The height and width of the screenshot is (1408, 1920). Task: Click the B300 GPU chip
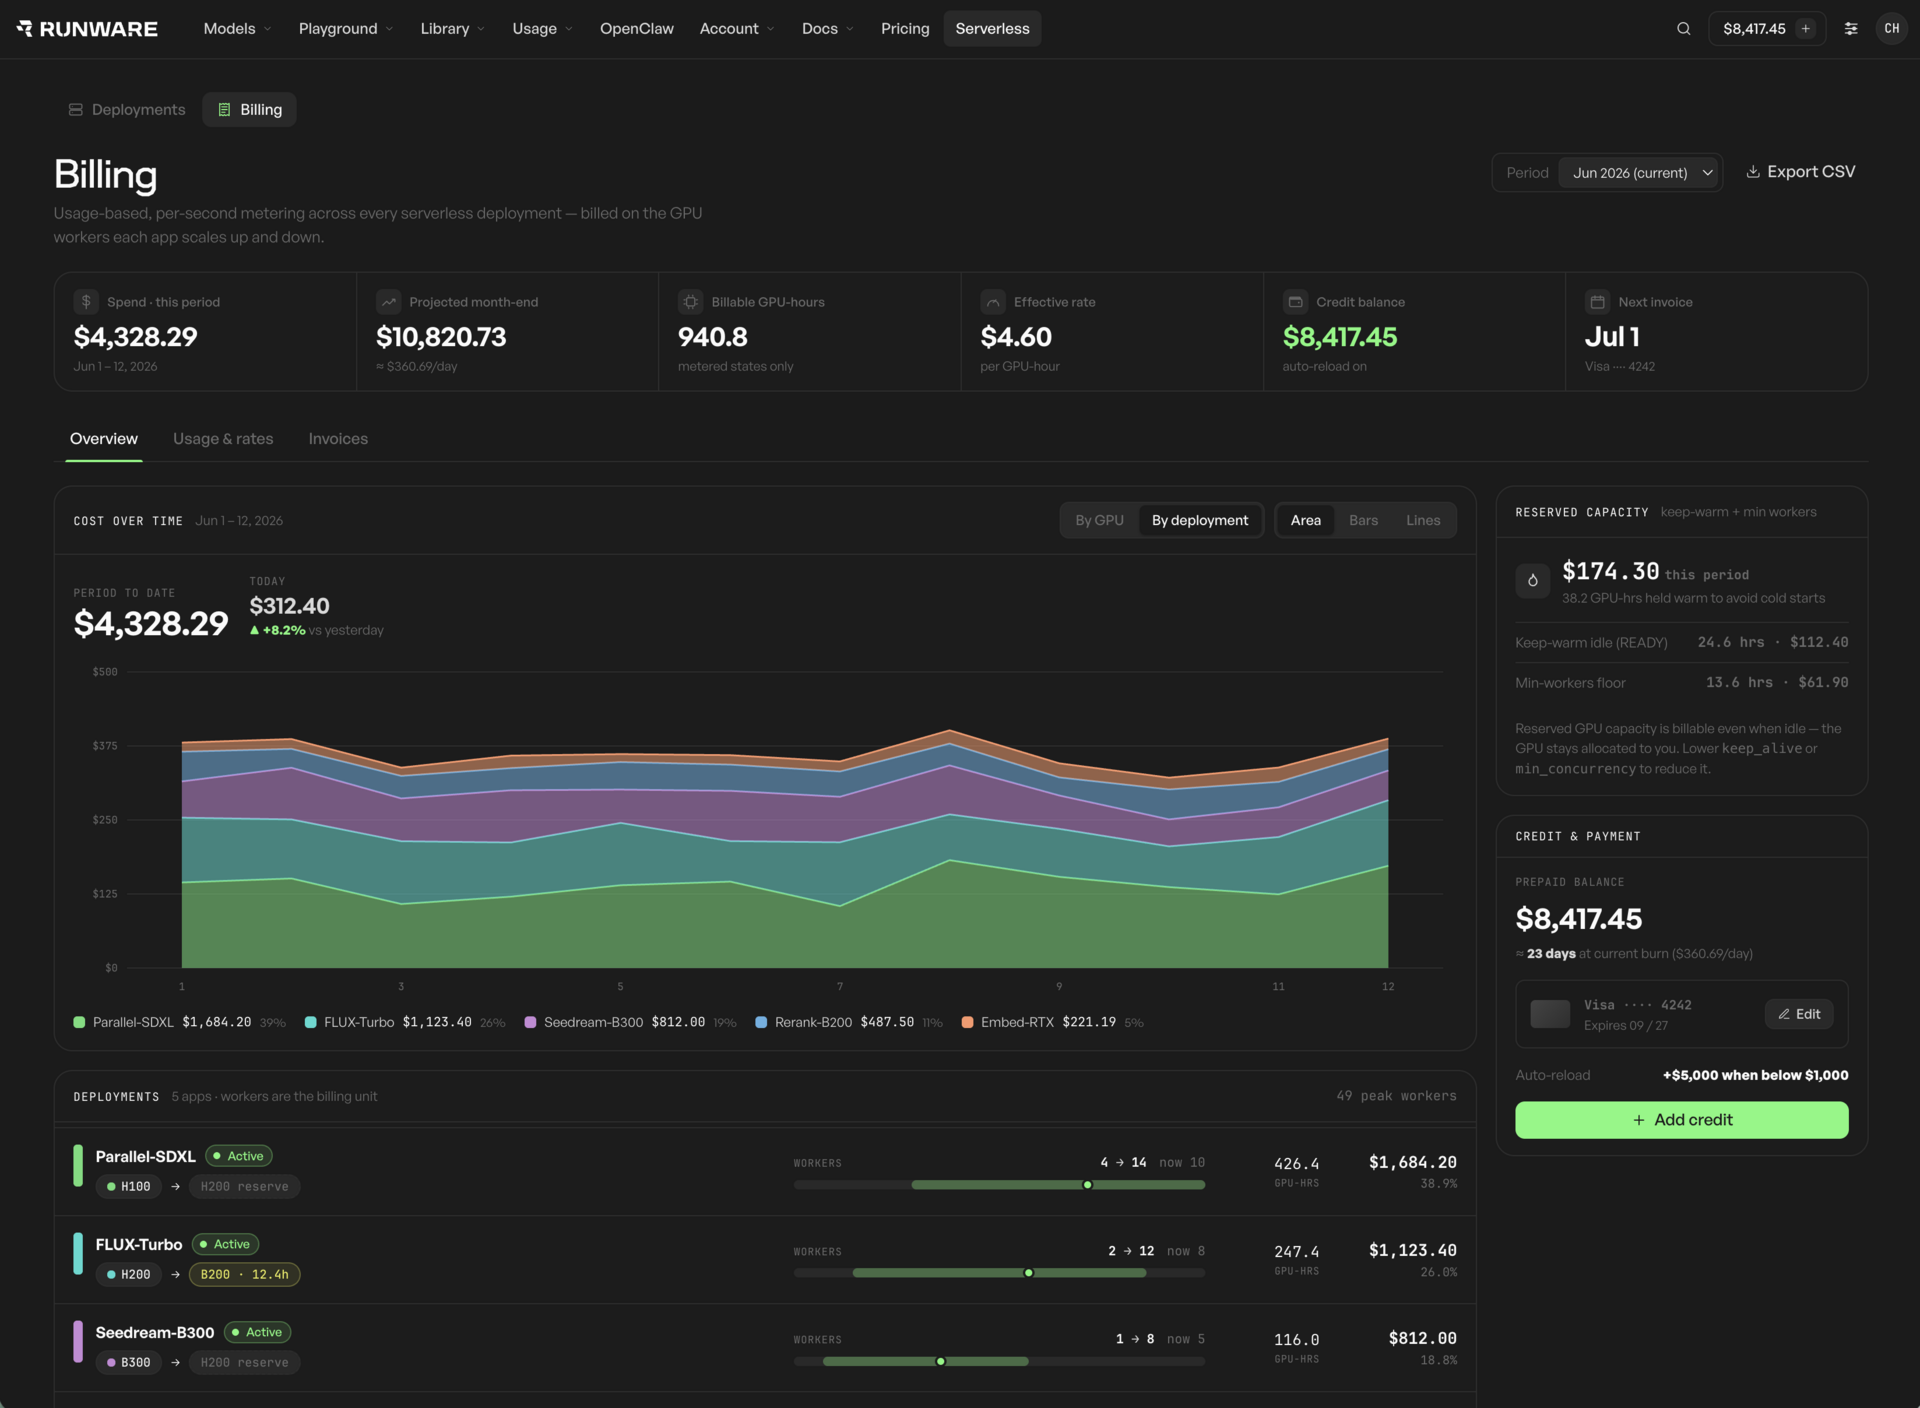point(129,1363)
